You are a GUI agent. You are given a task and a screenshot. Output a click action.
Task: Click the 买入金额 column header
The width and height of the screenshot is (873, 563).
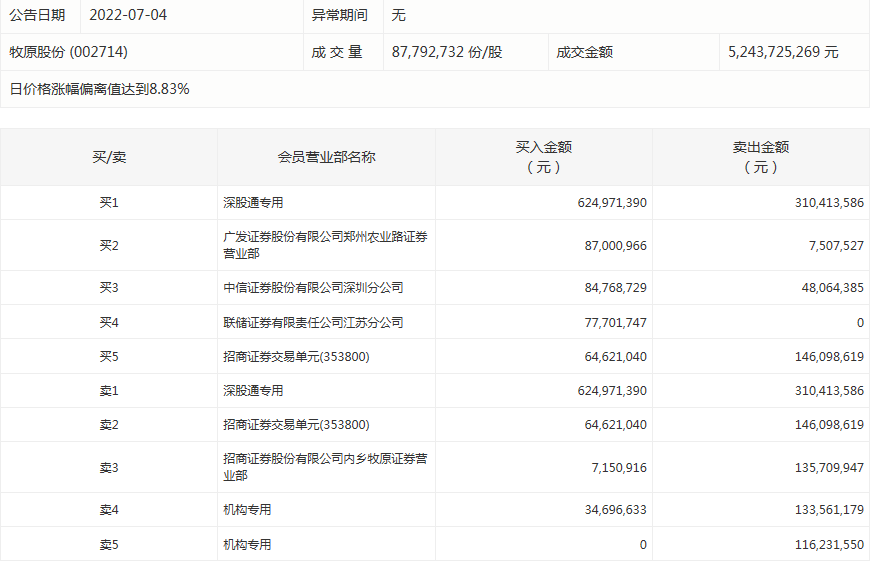coord(543,157)
